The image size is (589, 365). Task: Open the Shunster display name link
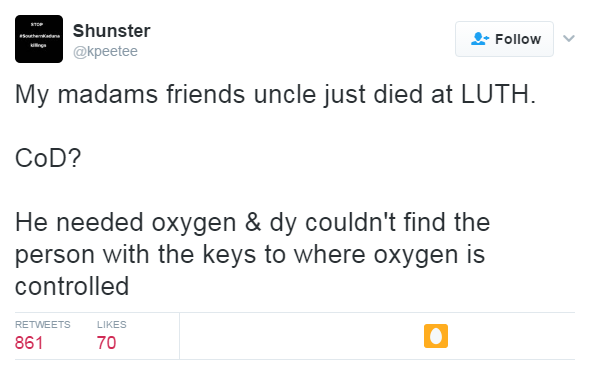112,31
